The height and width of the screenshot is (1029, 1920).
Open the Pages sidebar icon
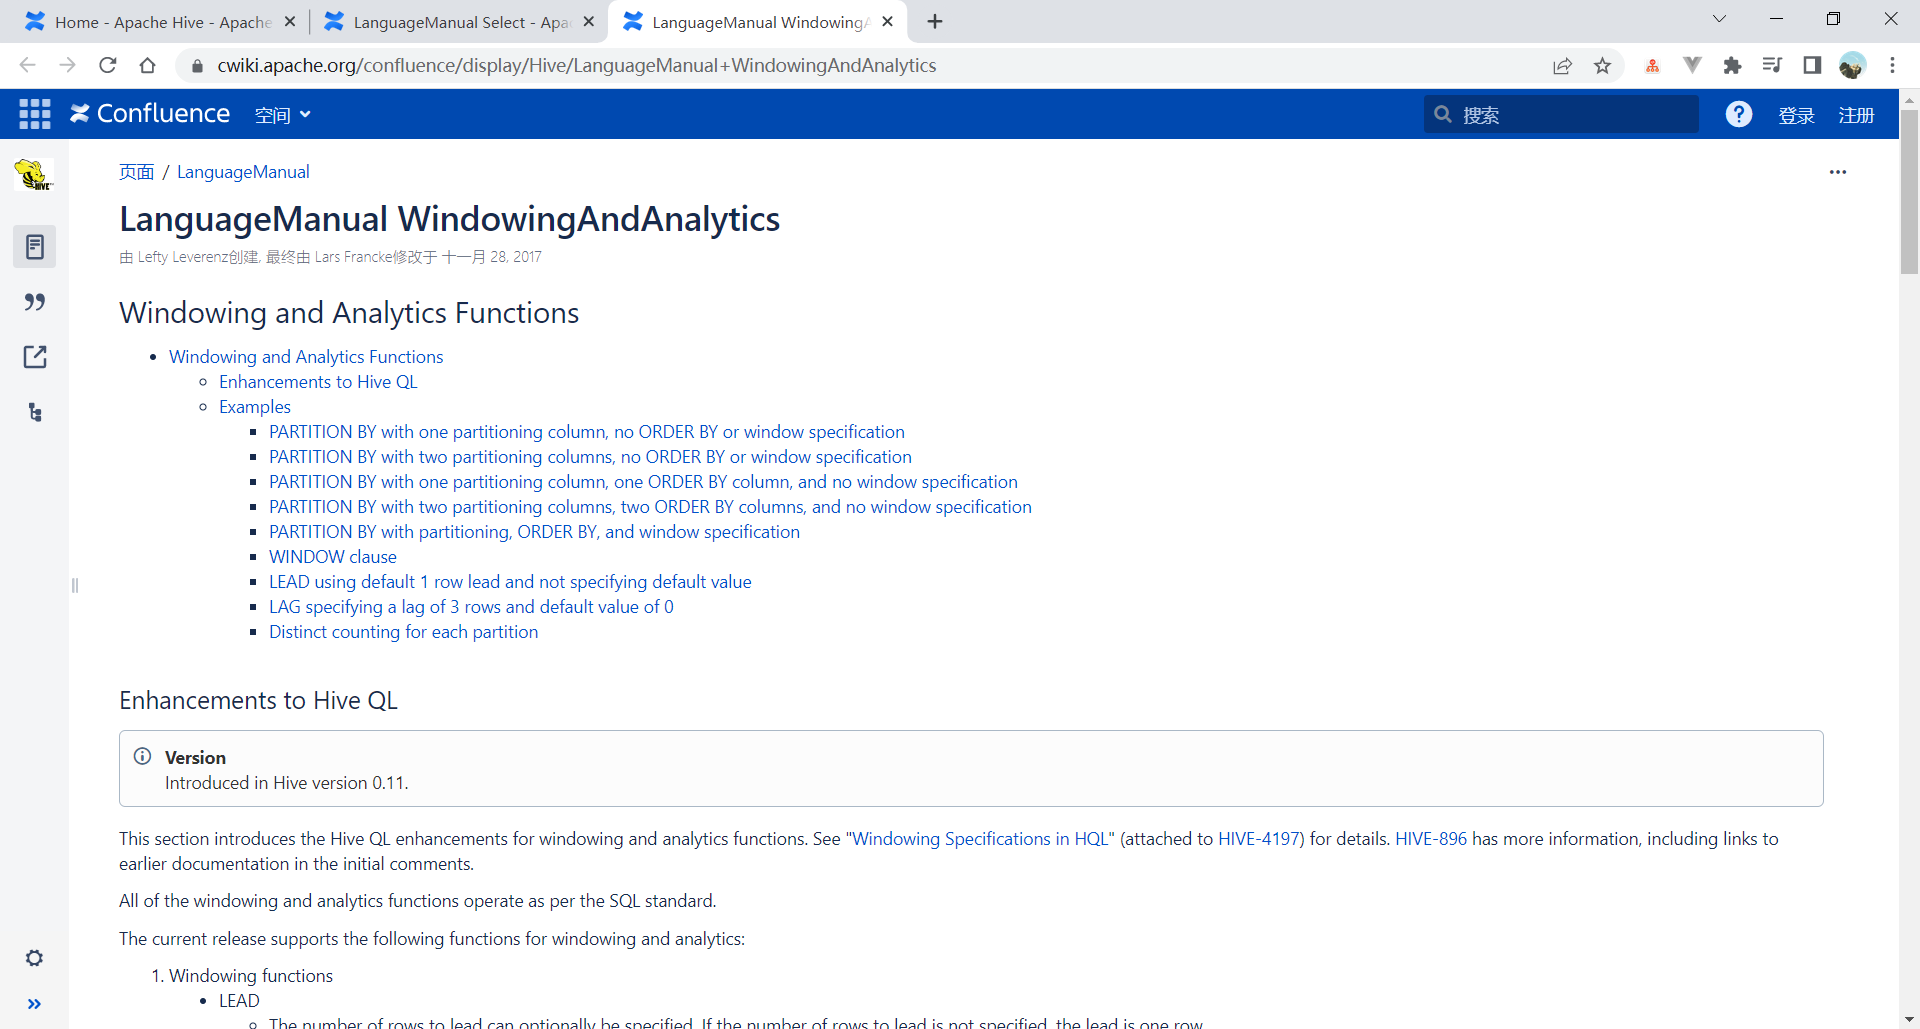[34, 246]
